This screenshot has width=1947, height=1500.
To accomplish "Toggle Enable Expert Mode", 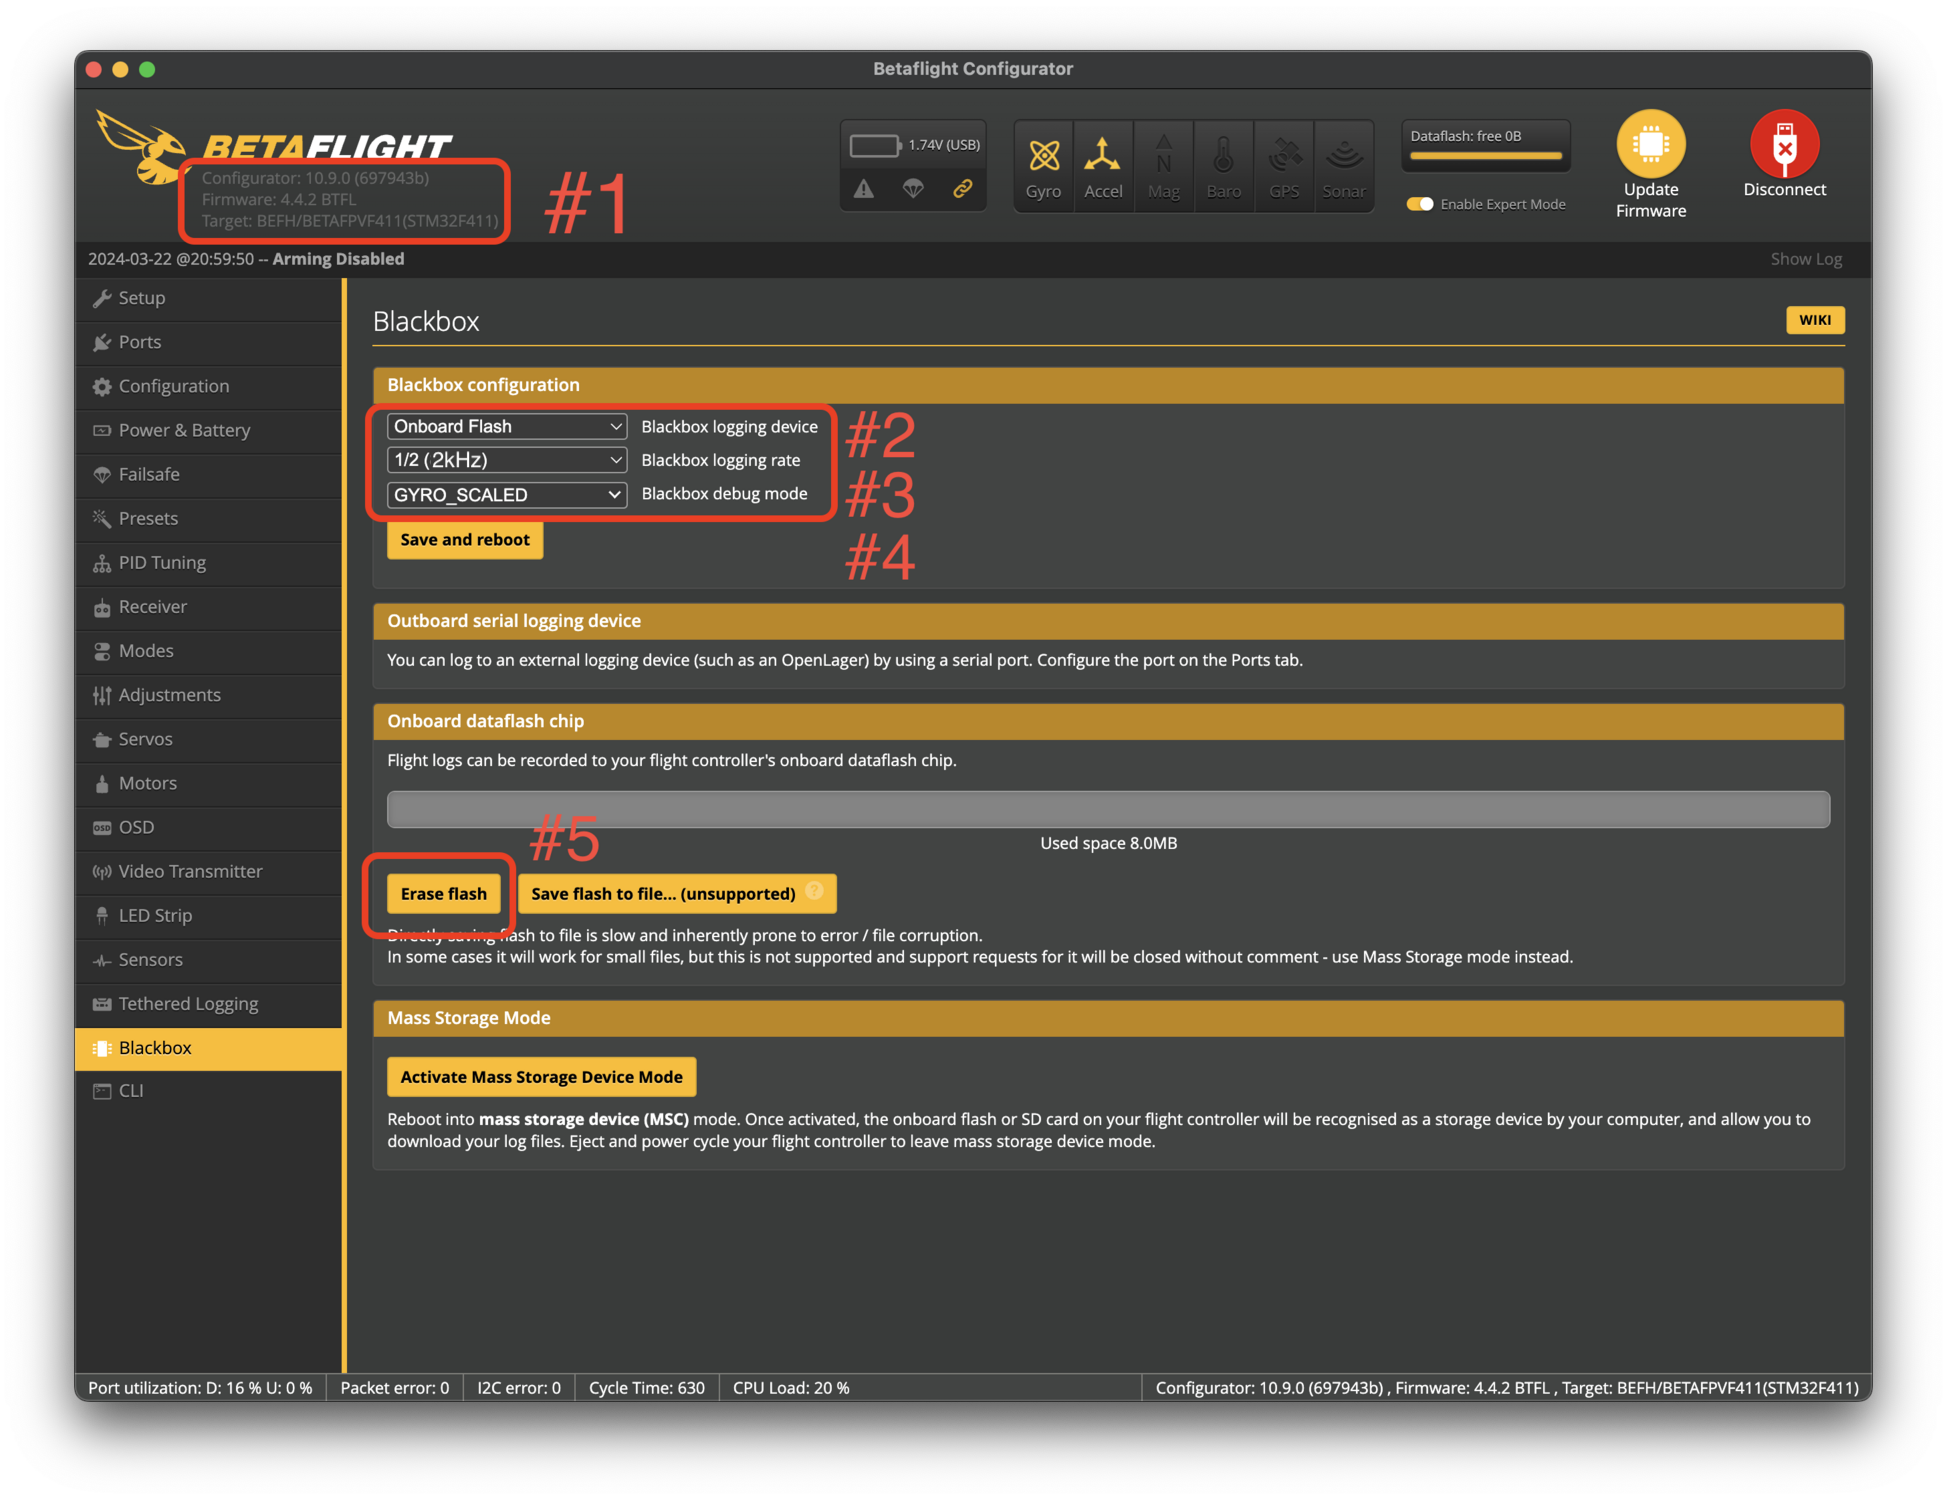I will tap(1420, 203).
